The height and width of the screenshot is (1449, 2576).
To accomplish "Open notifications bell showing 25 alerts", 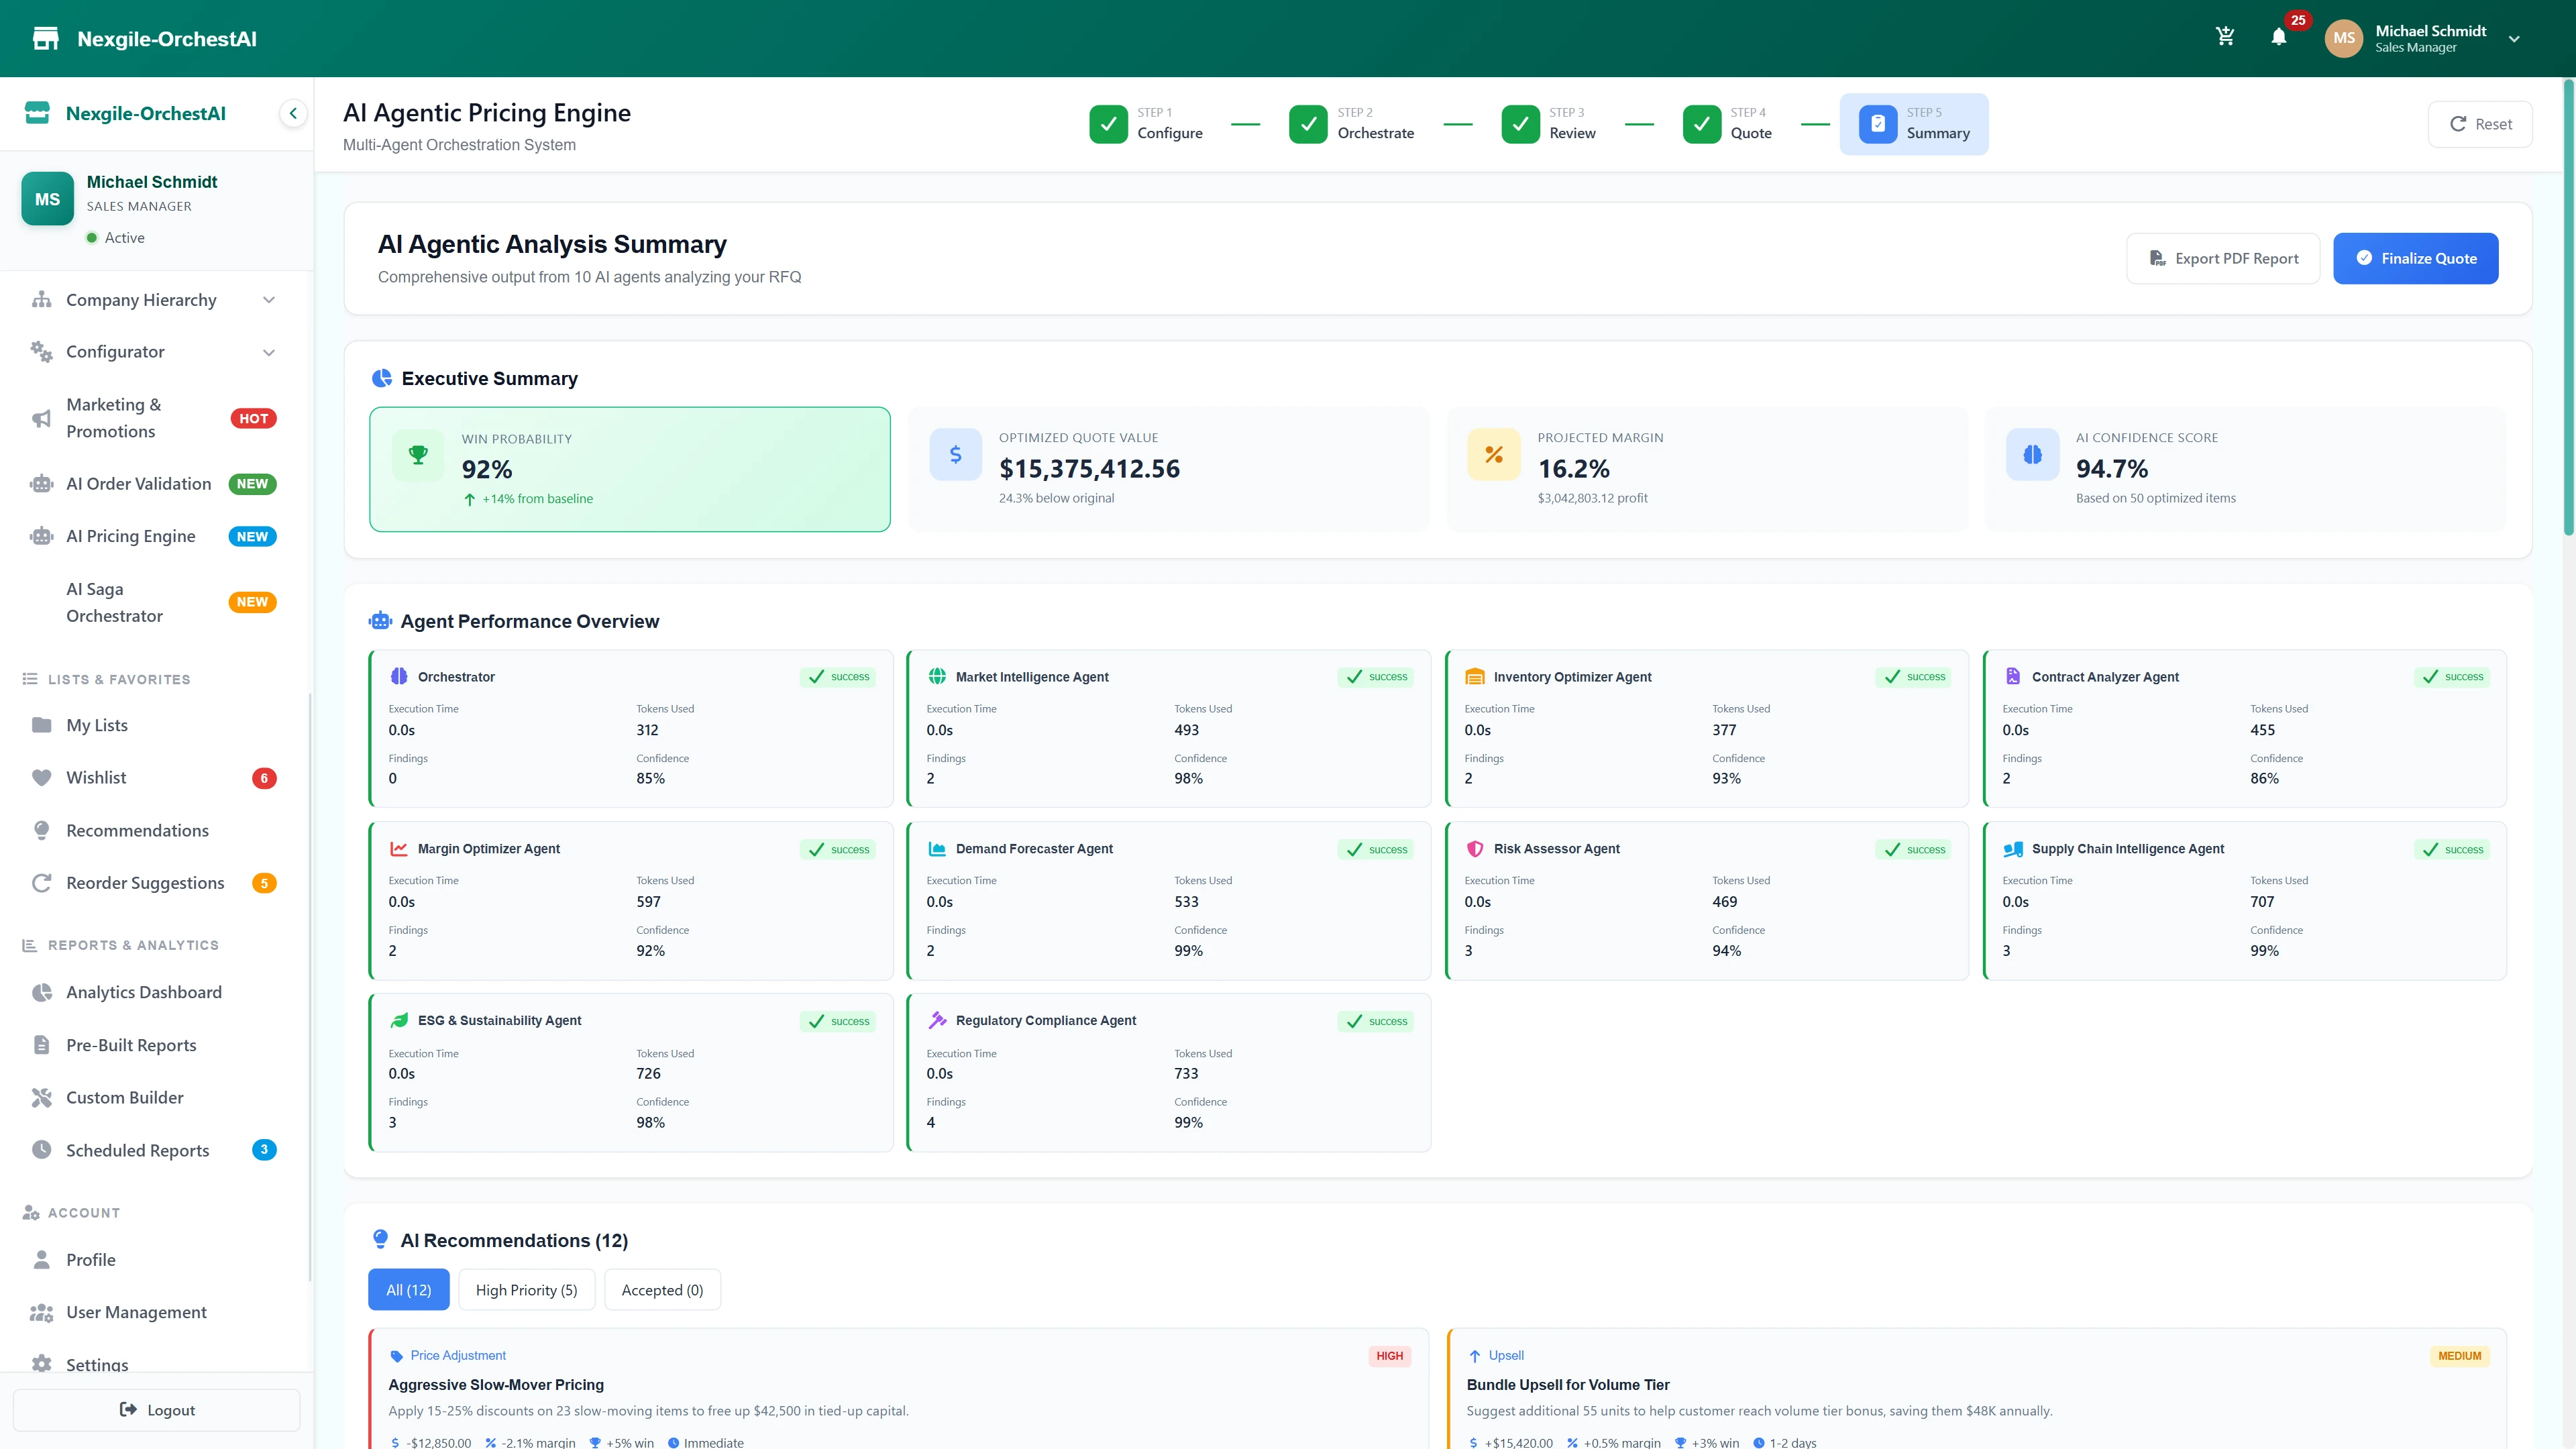I will tap(2280, 38).
